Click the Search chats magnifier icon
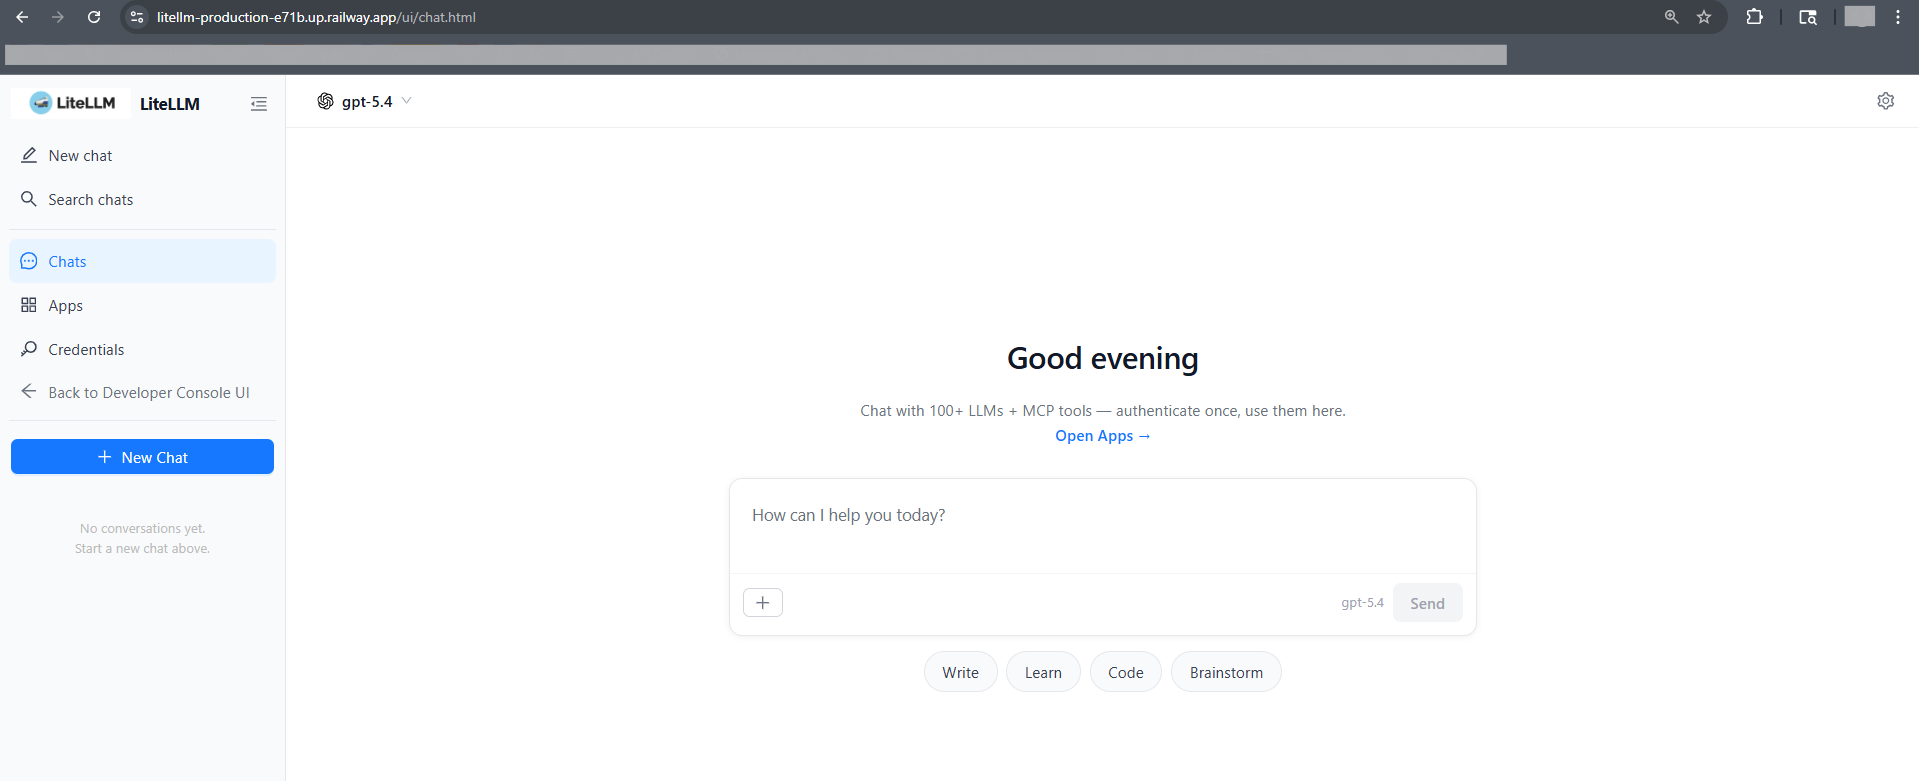Viewport: 1919px width, 781px height. (x=29, y=199)
